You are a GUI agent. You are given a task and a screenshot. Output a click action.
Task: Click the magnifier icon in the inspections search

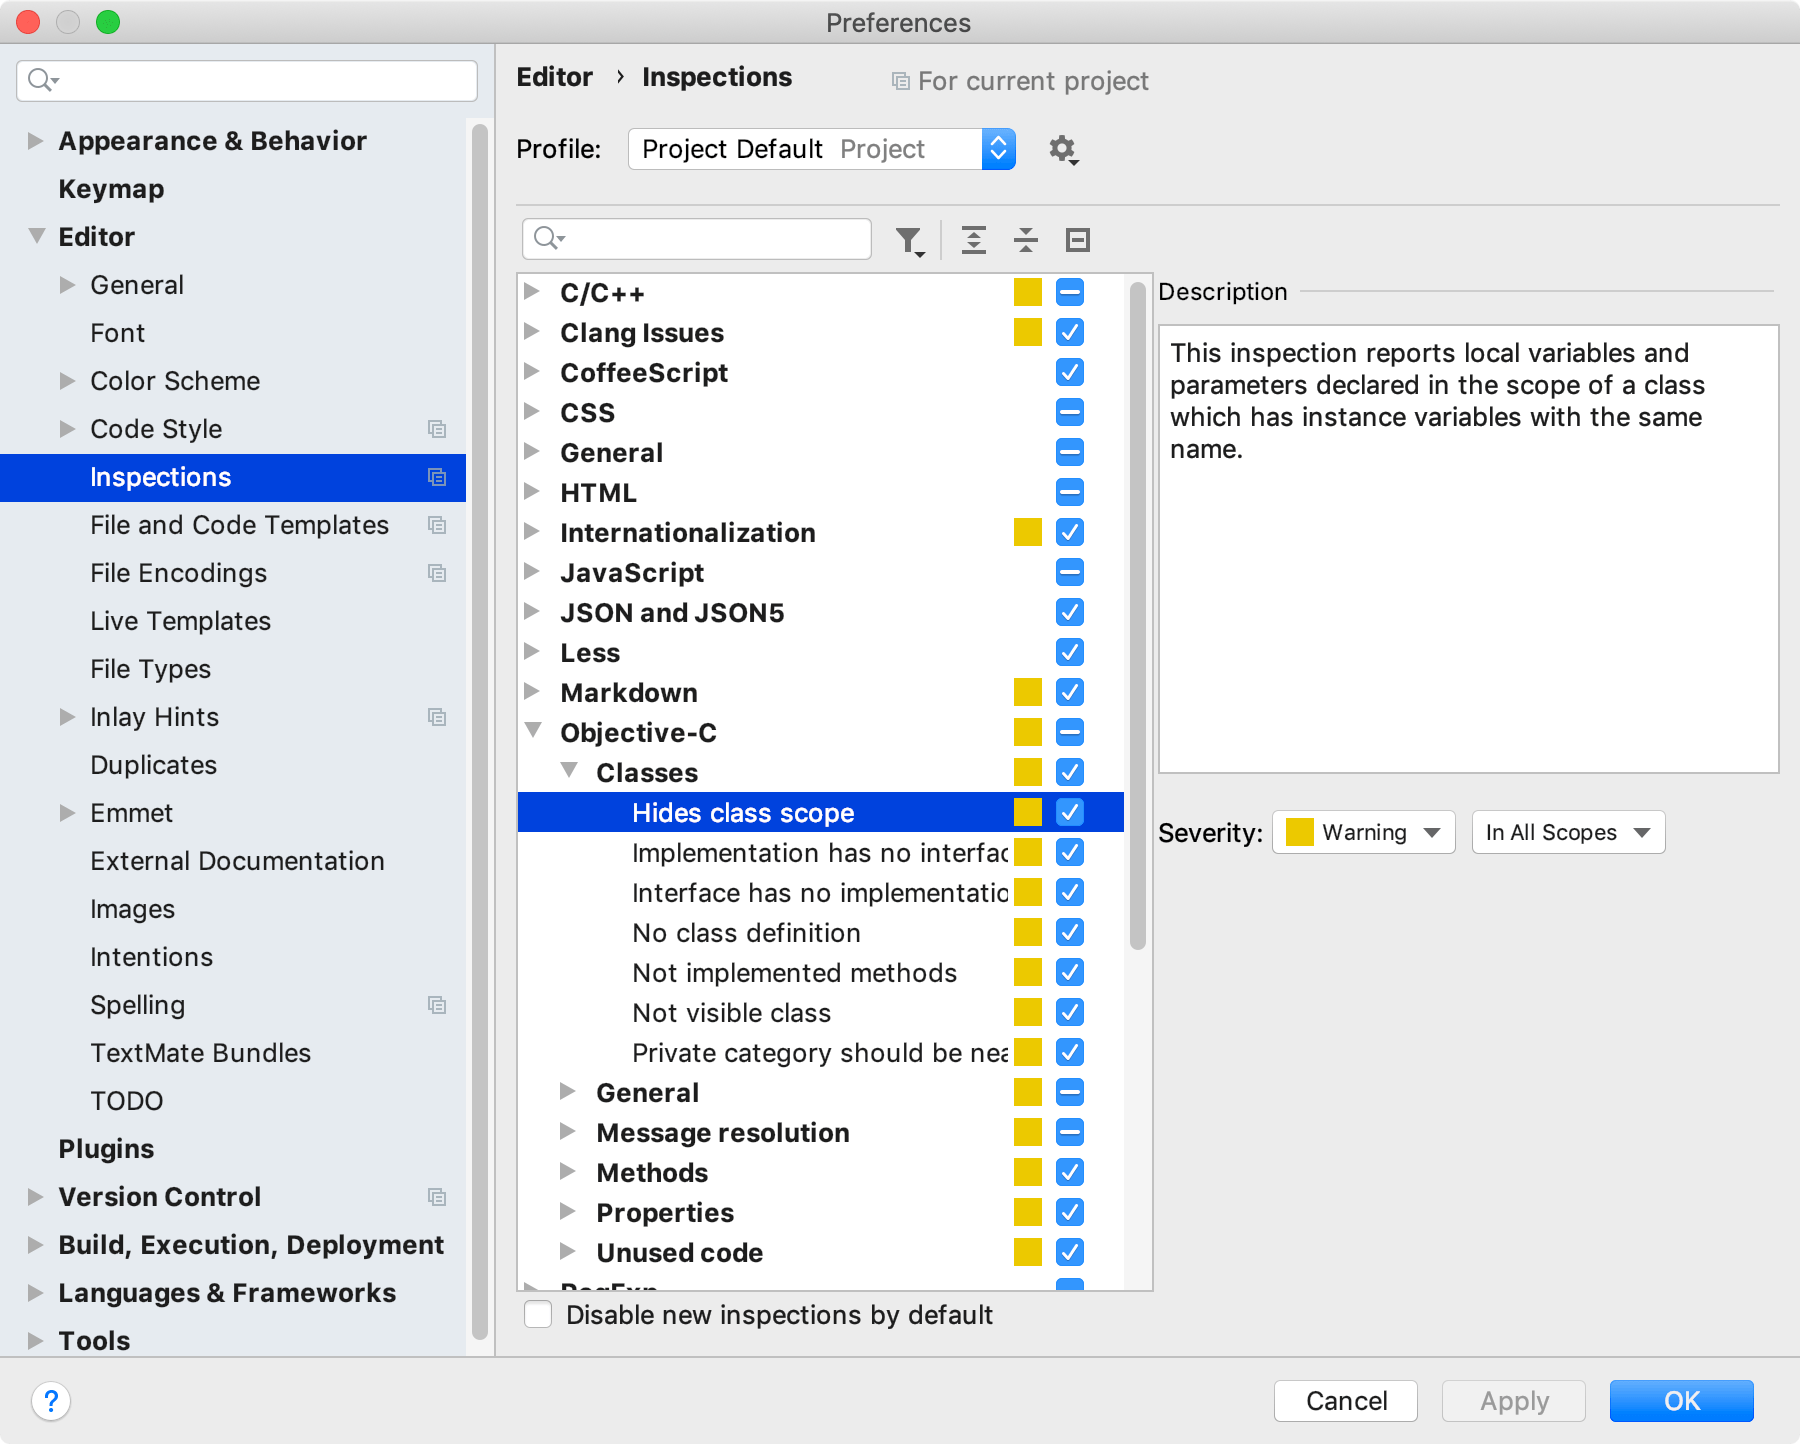[x=549, y=238]
